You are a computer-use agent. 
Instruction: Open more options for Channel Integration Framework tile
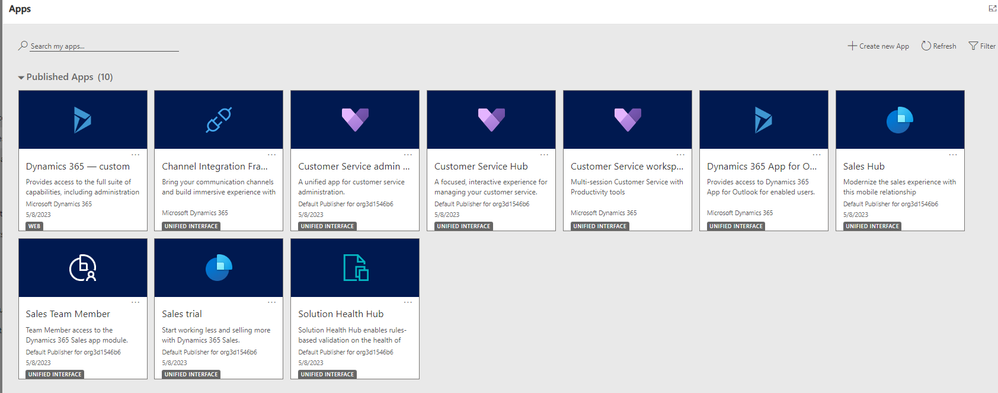pos(272,154)
